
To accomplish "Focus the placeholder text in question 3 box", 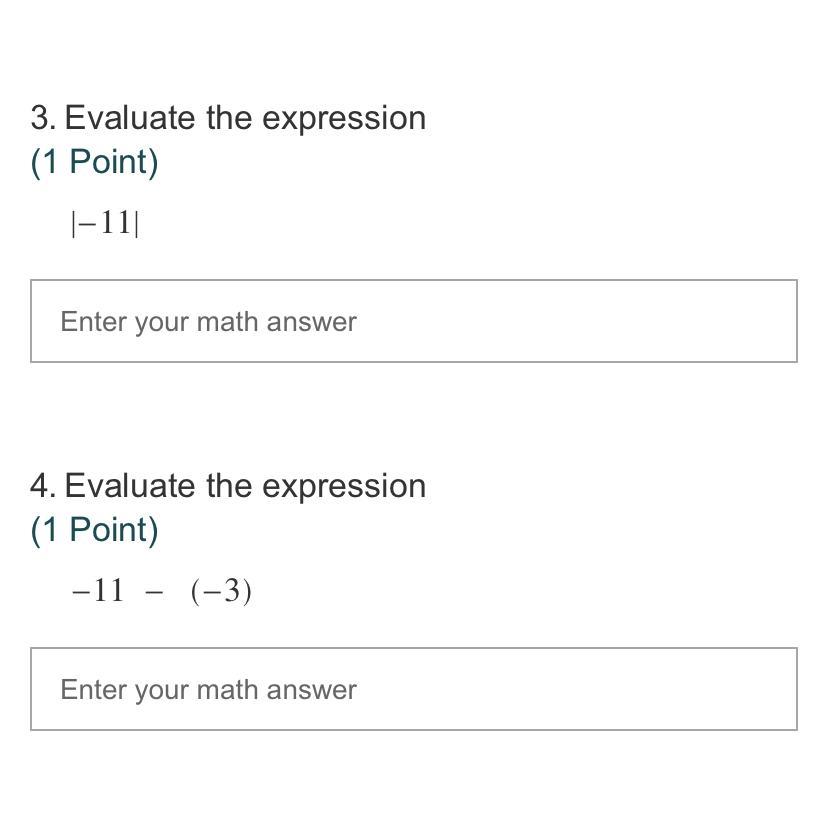I will point(209,322).
